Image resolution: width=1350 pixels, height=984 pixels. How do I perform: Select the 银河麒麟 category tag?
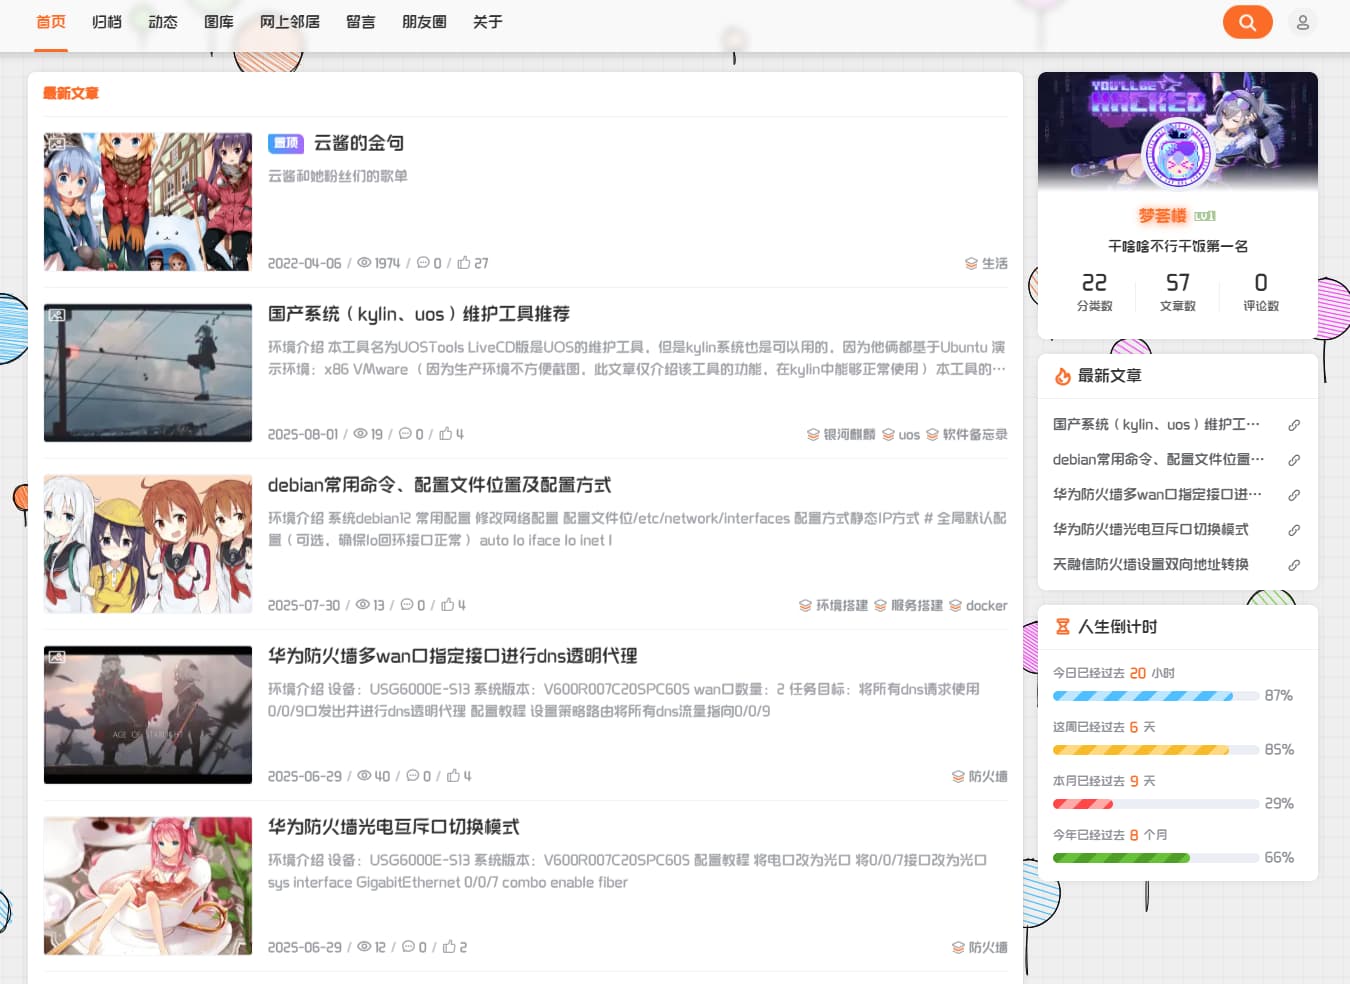coord(848,435)
